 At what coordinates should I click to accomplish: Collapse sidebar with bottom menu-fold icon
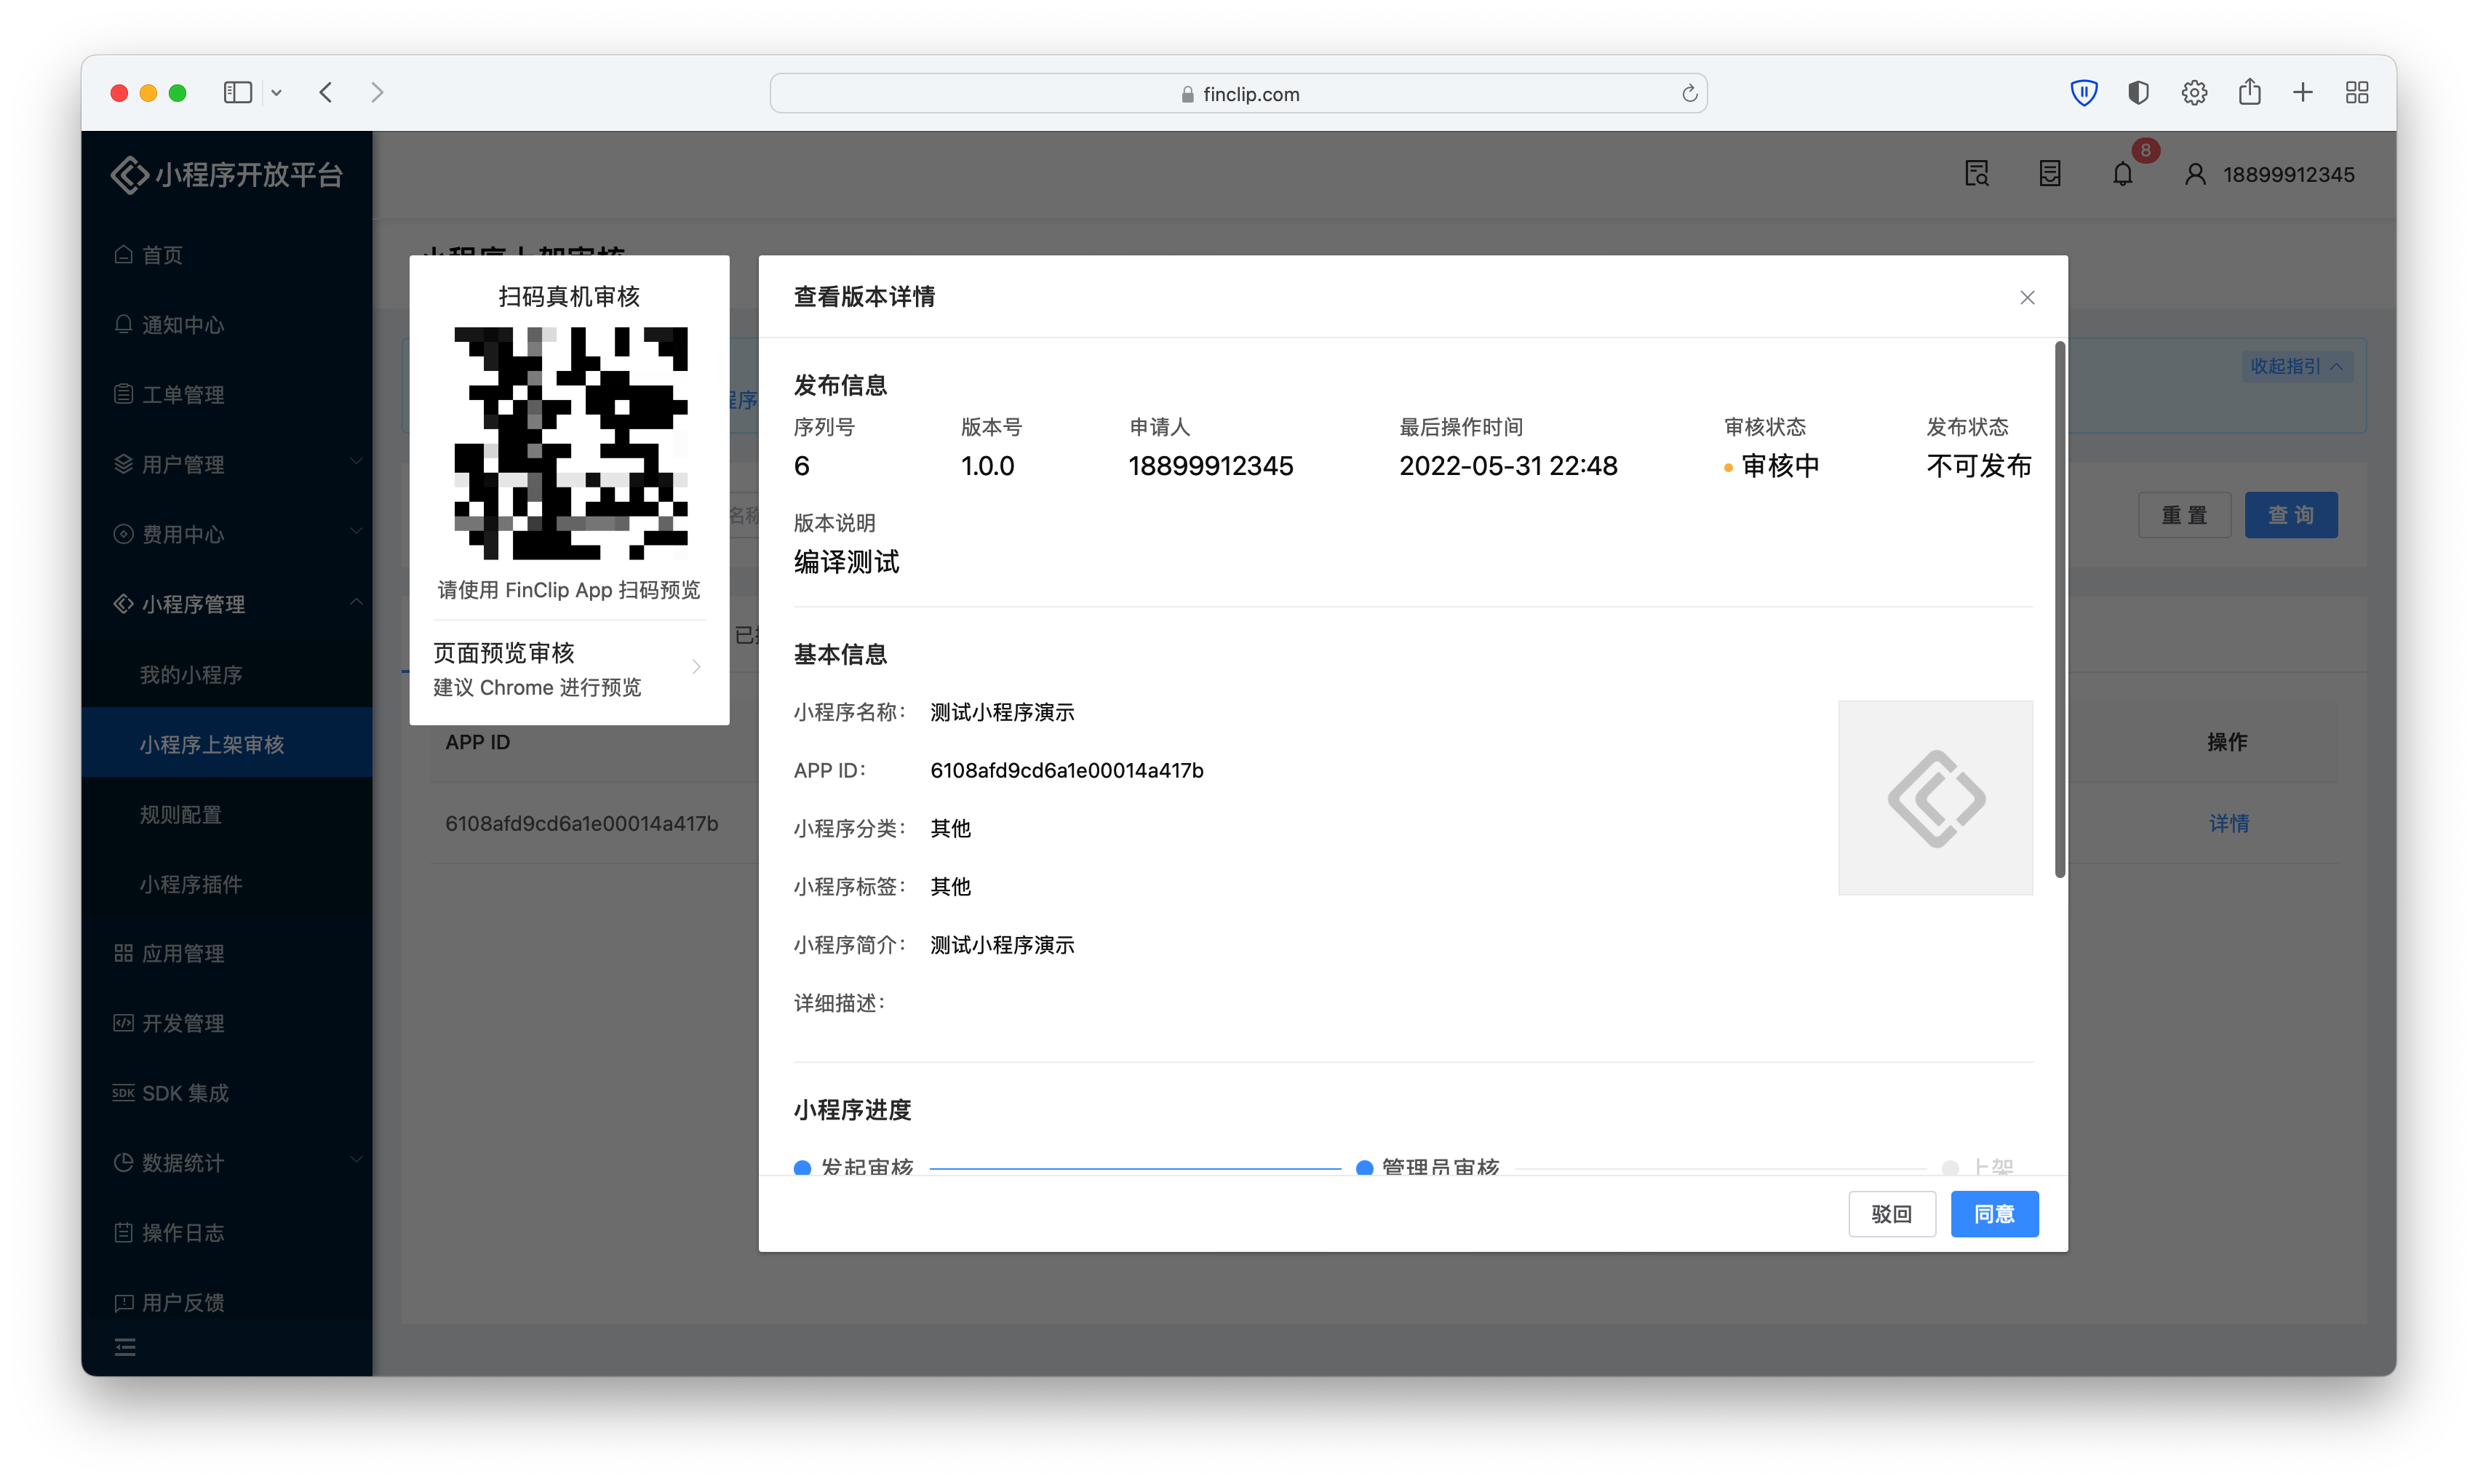tap(125, 1347)
